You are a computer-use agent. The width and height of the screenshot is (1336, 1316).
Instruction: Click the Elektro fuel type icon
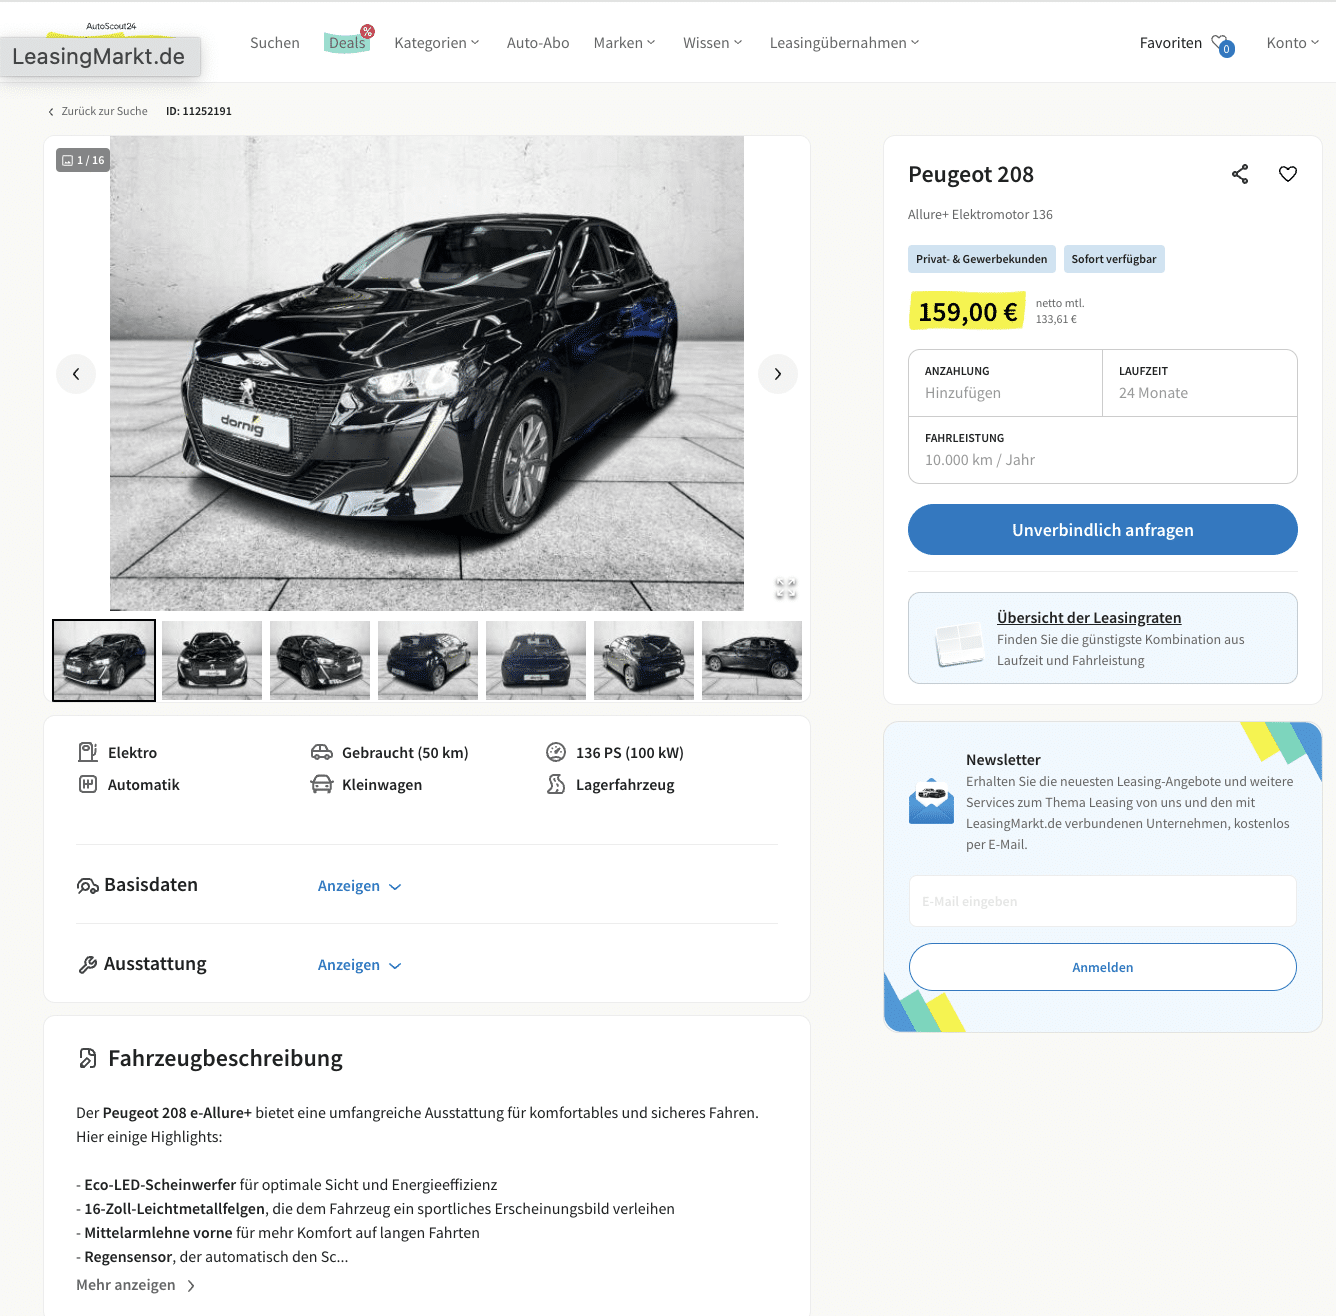[x=88, y=752]
